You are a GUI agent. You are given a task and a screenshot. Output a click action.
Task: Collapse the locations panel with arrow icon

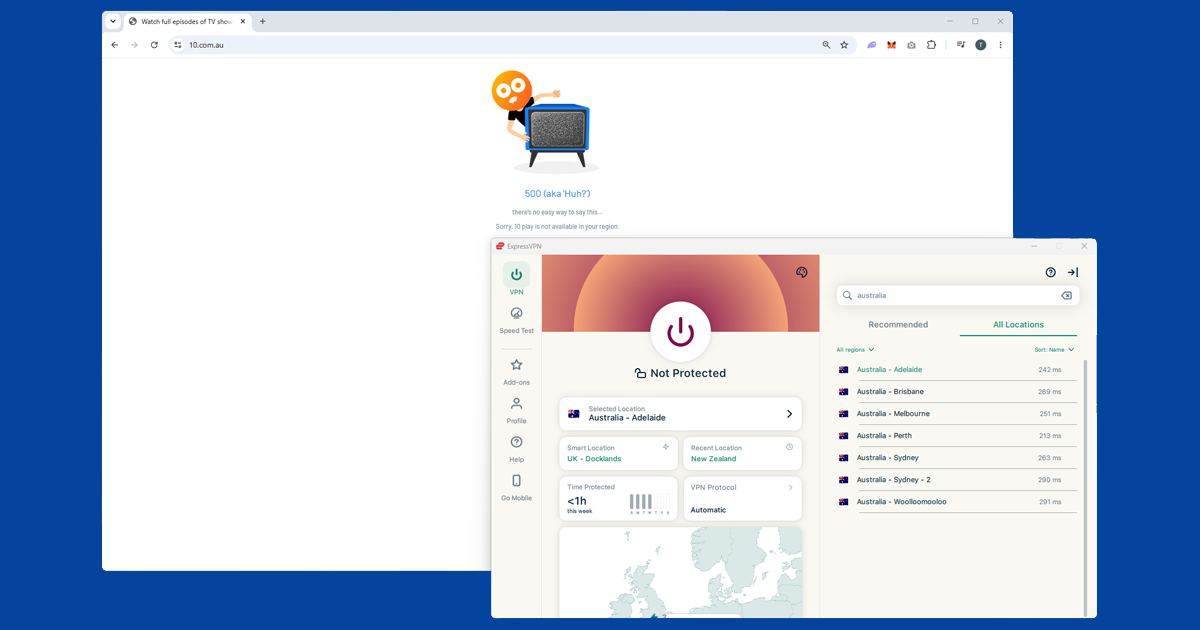tap(1072, 272)
